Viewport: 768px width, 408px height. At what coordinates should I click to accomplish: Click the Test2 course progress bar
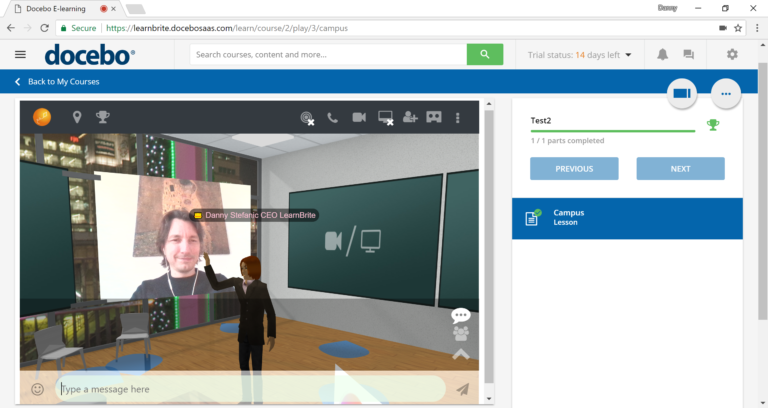coord(612,131)
